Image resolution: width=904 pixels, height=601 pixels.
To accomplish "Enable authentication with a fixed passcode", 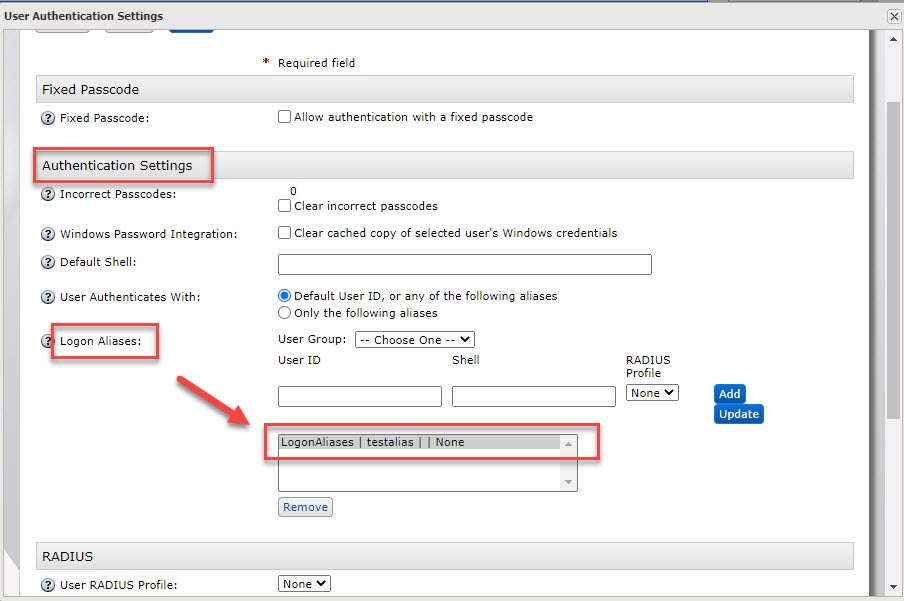I will point(285,116).
